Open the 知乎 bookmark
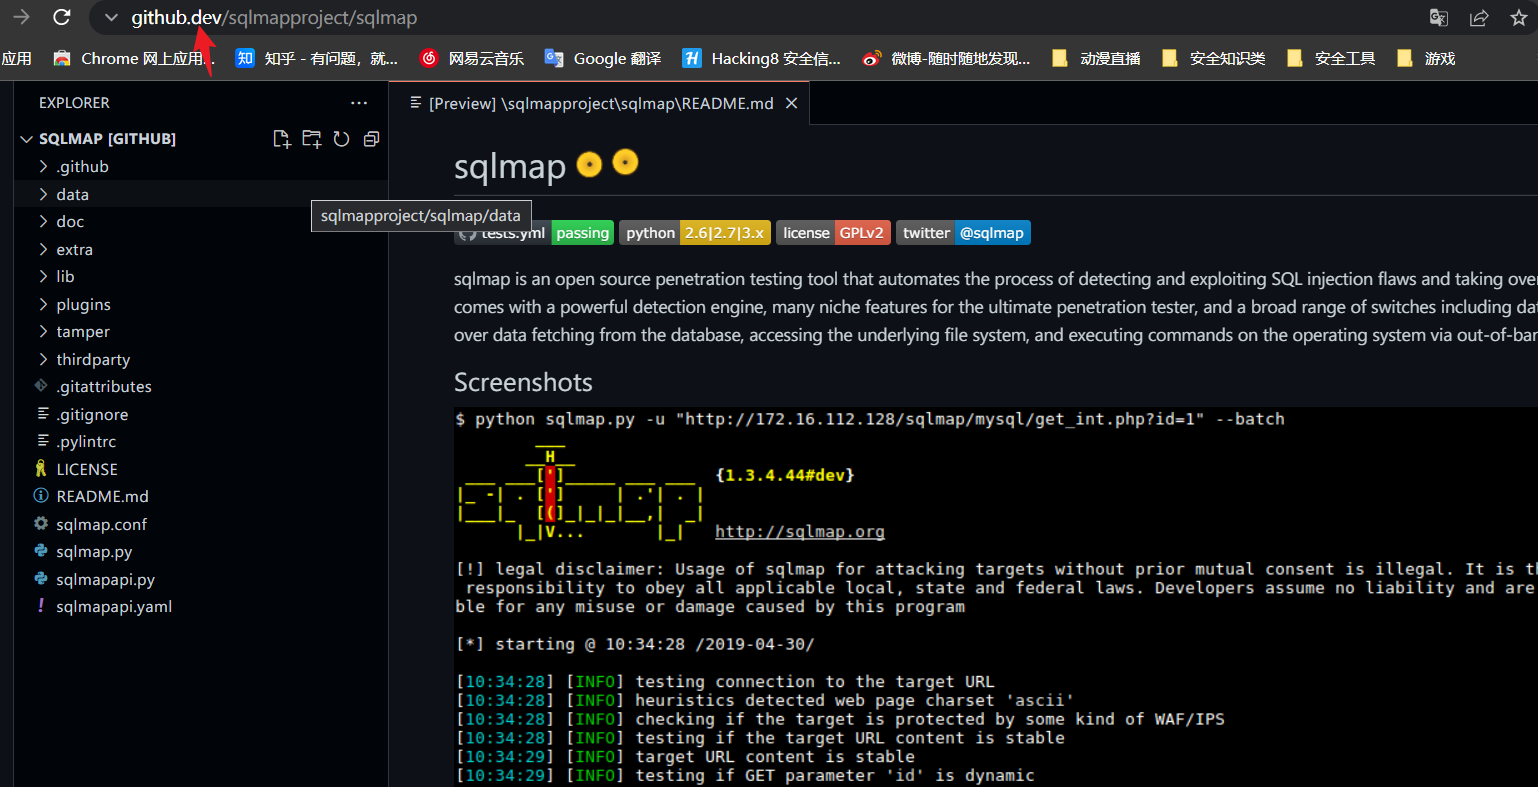 click(317, 59)
